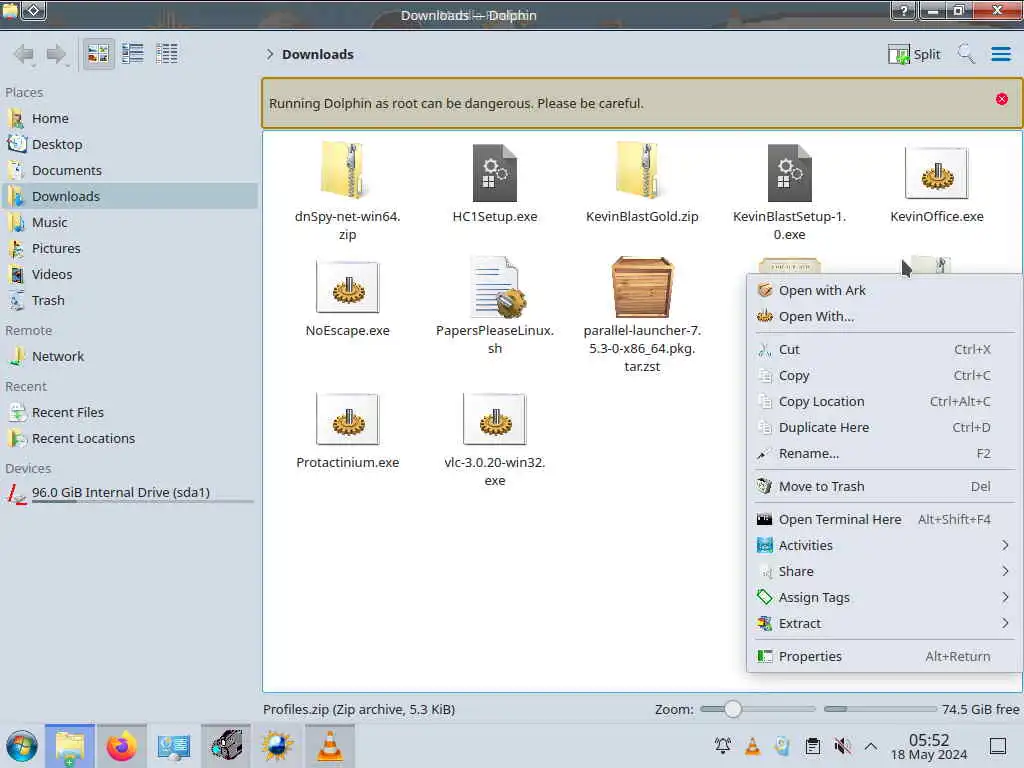1024x768 pixels.
Task: Open Network under Remote
Action: point(129,356)
